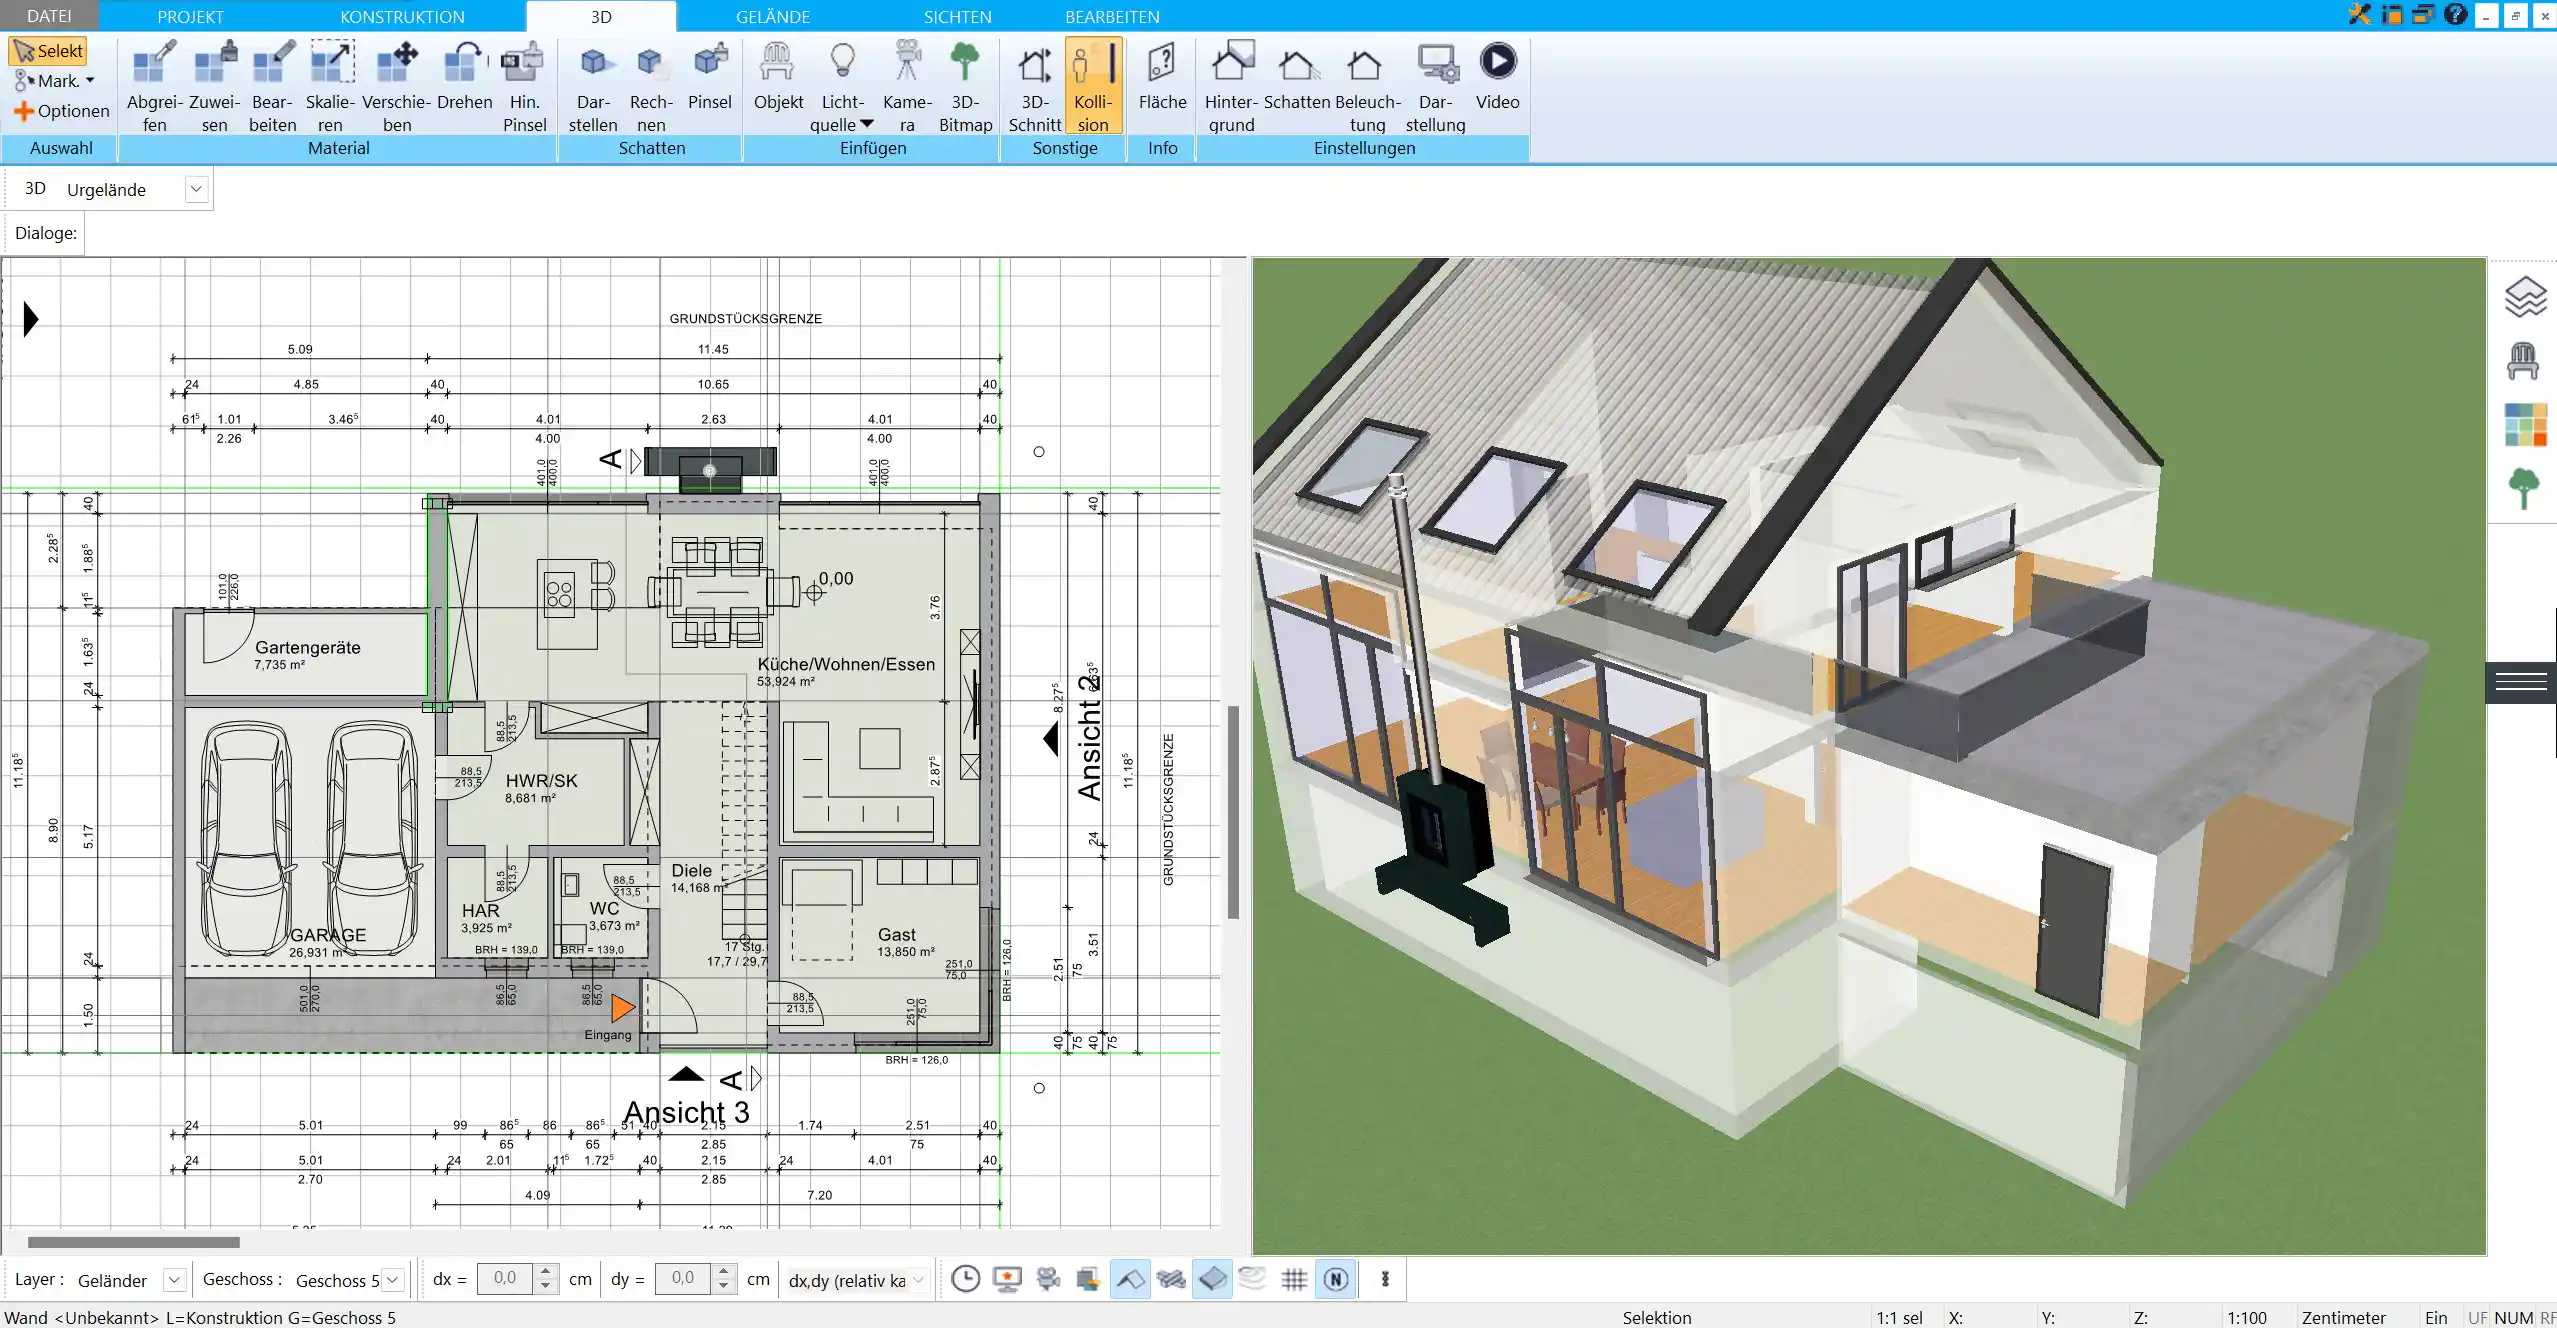Open Darstellung settings
Viewport: 2557px width, 1328px height.
(x=1435, y=87)
